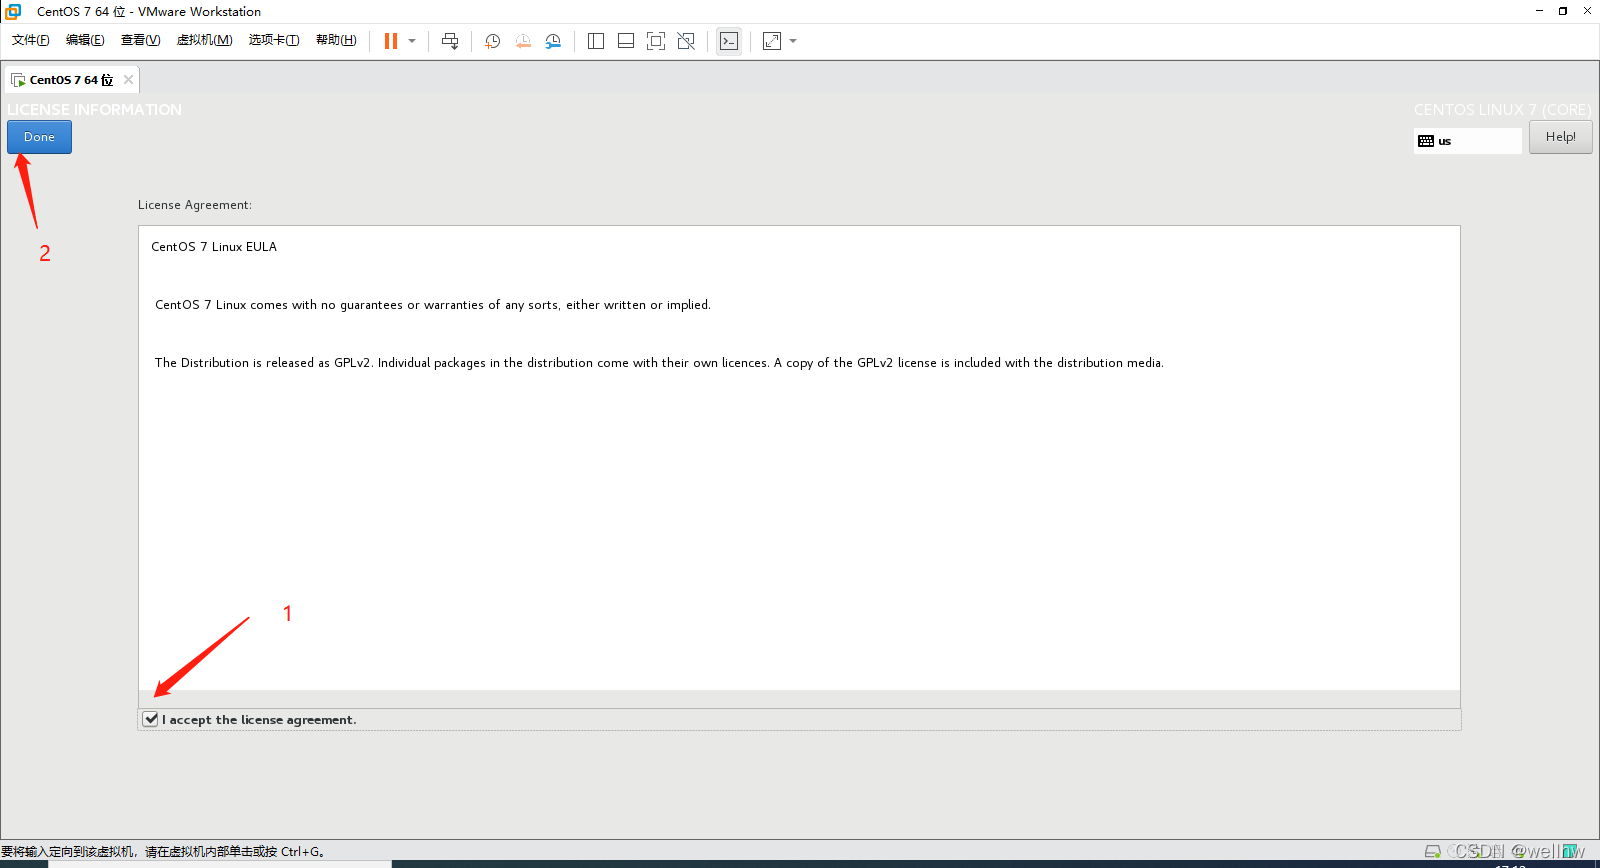Close the CentOS 7 64 位 tab
This screenshot has width=1600, height=868.
point(128,80)
